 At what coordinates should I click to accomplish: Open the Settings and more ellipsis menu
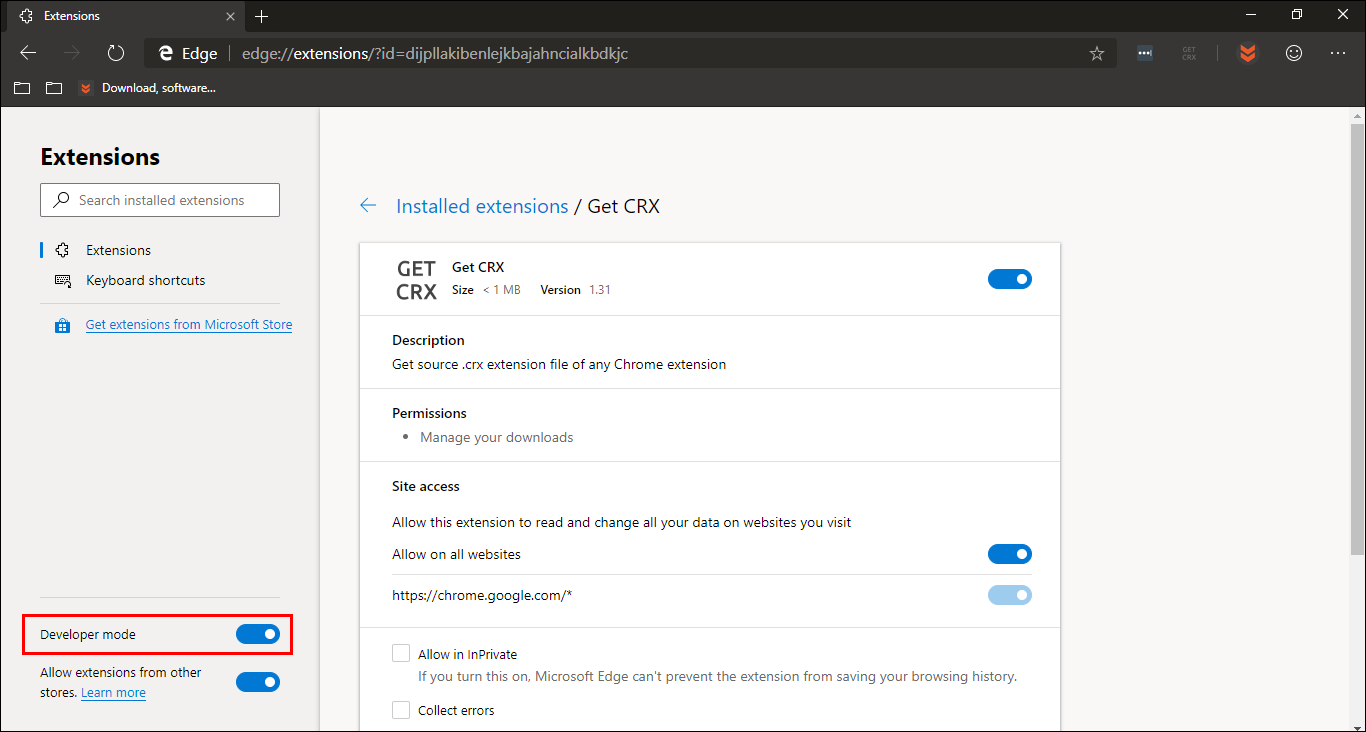coord(1338,53)
